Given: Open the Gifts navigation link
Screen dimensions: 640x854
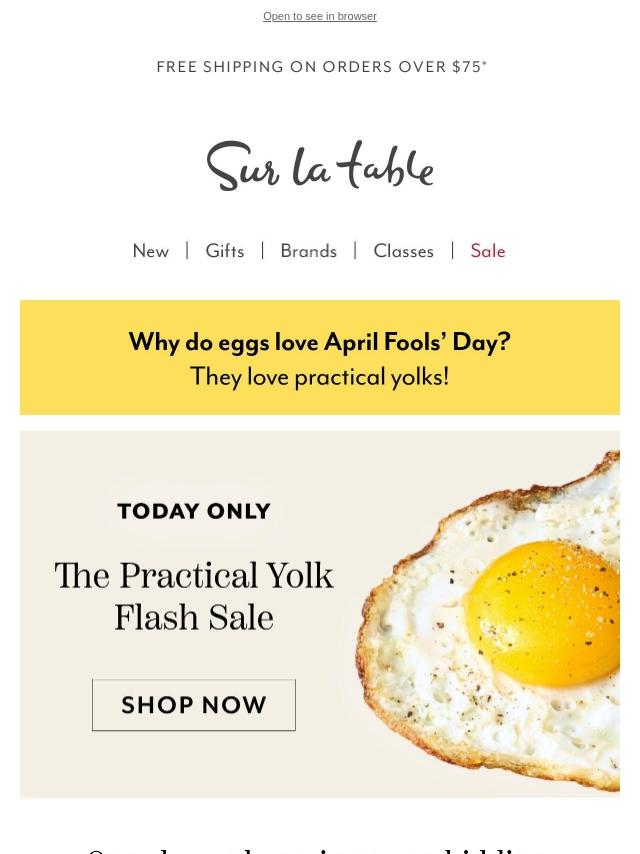Looking at the screenshot, I should 225,251.
